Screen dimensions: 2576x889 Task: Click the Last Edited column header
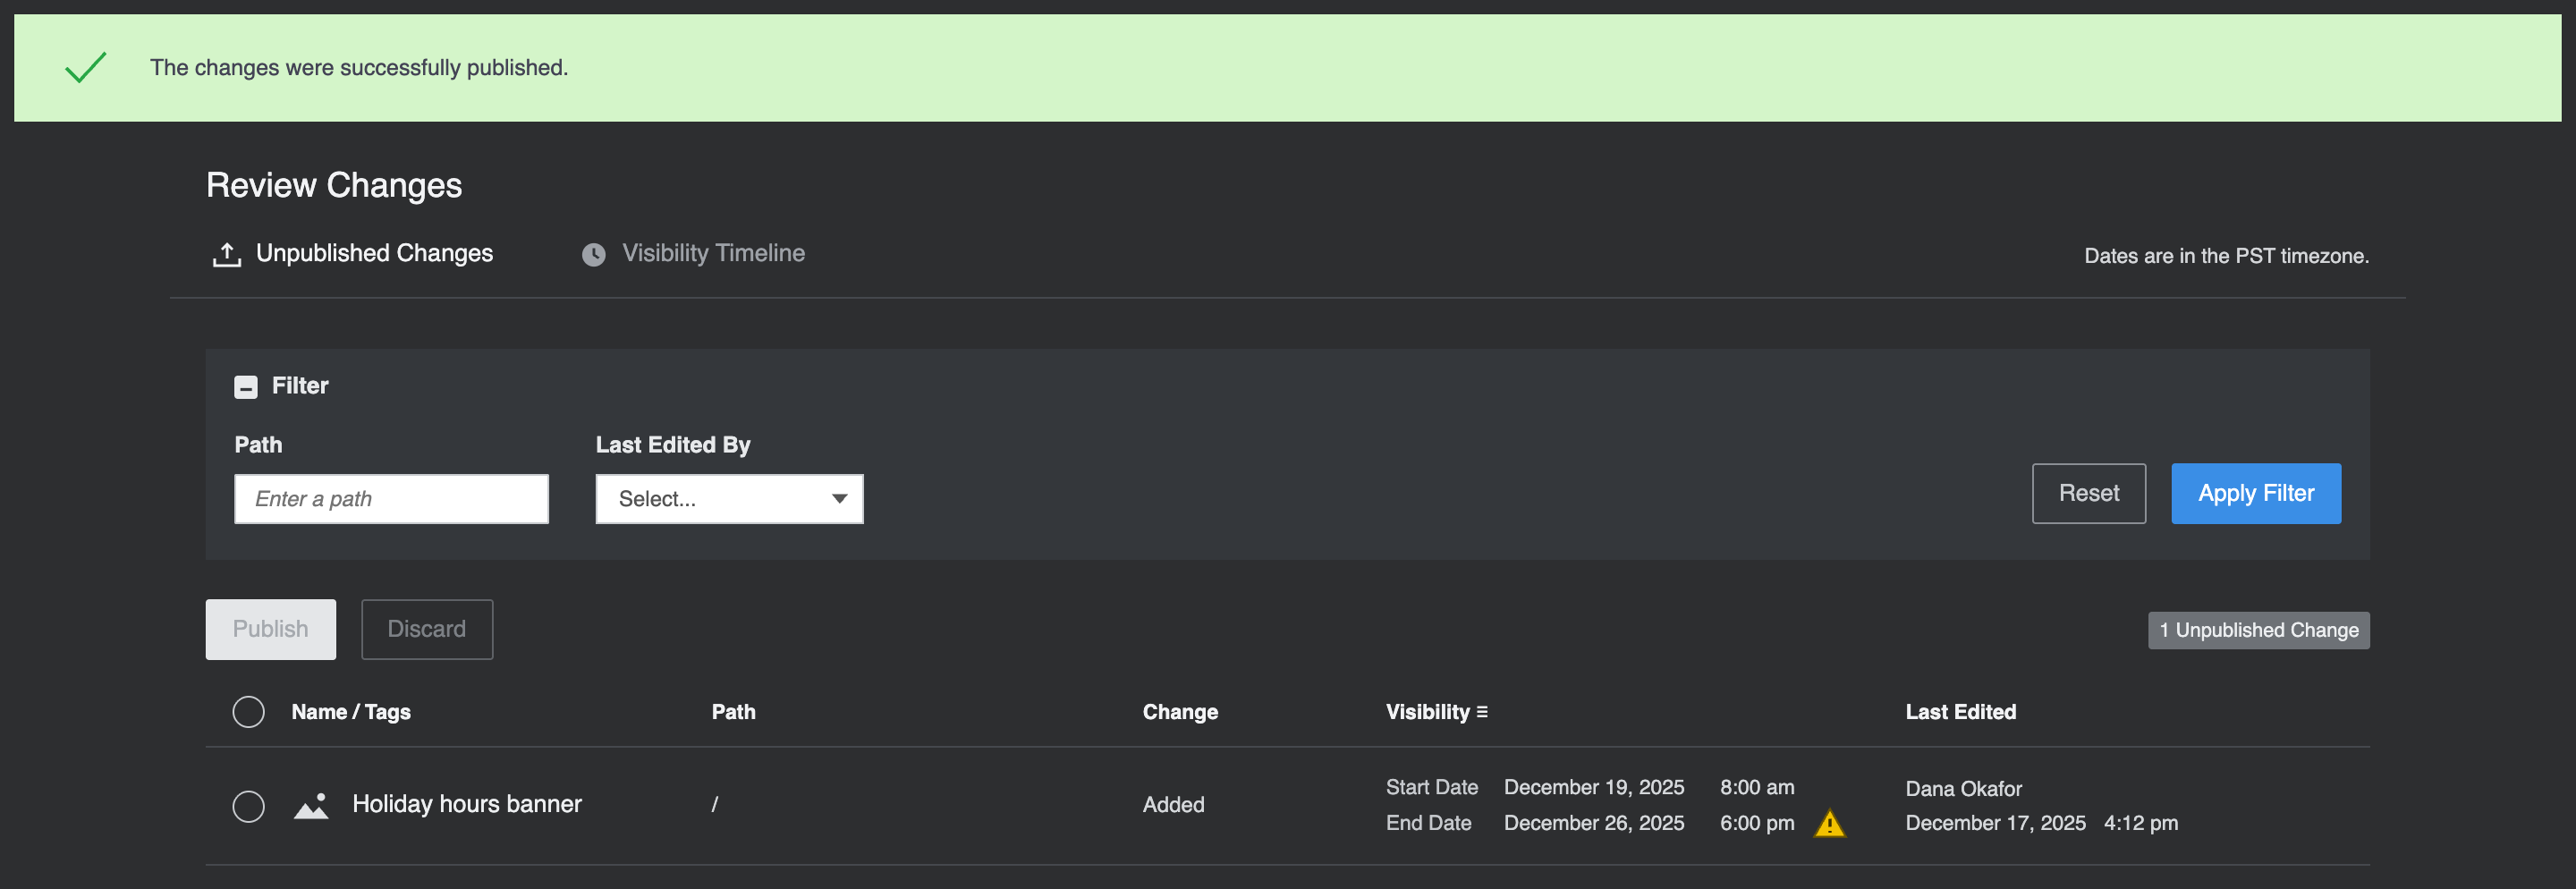(1960, 712)
